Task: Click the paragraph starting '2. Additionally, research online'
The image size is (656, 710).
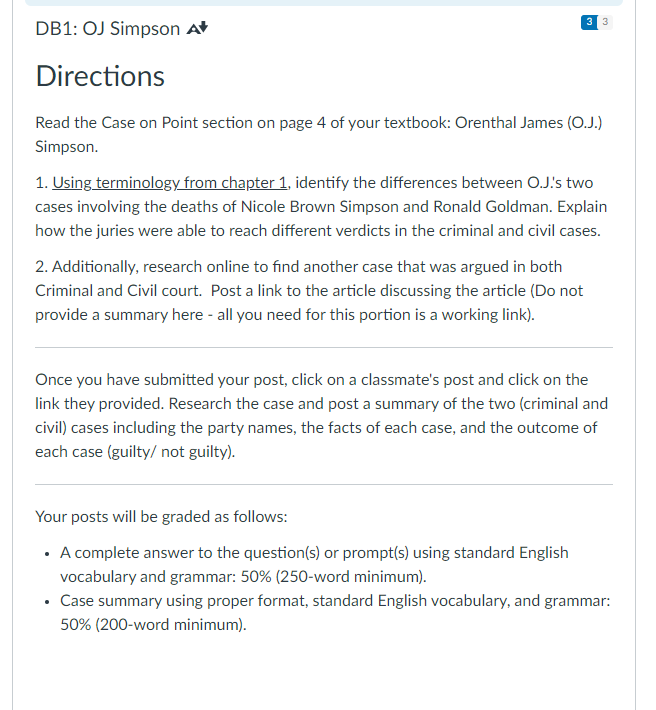Action: point(309,290)
